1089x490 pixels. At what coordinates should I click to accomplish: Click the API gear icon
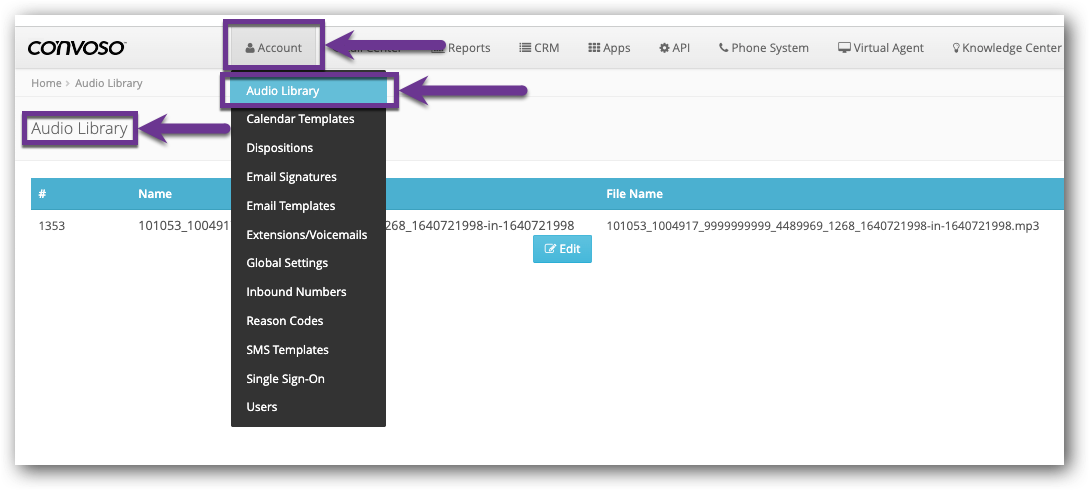[664, 48]
